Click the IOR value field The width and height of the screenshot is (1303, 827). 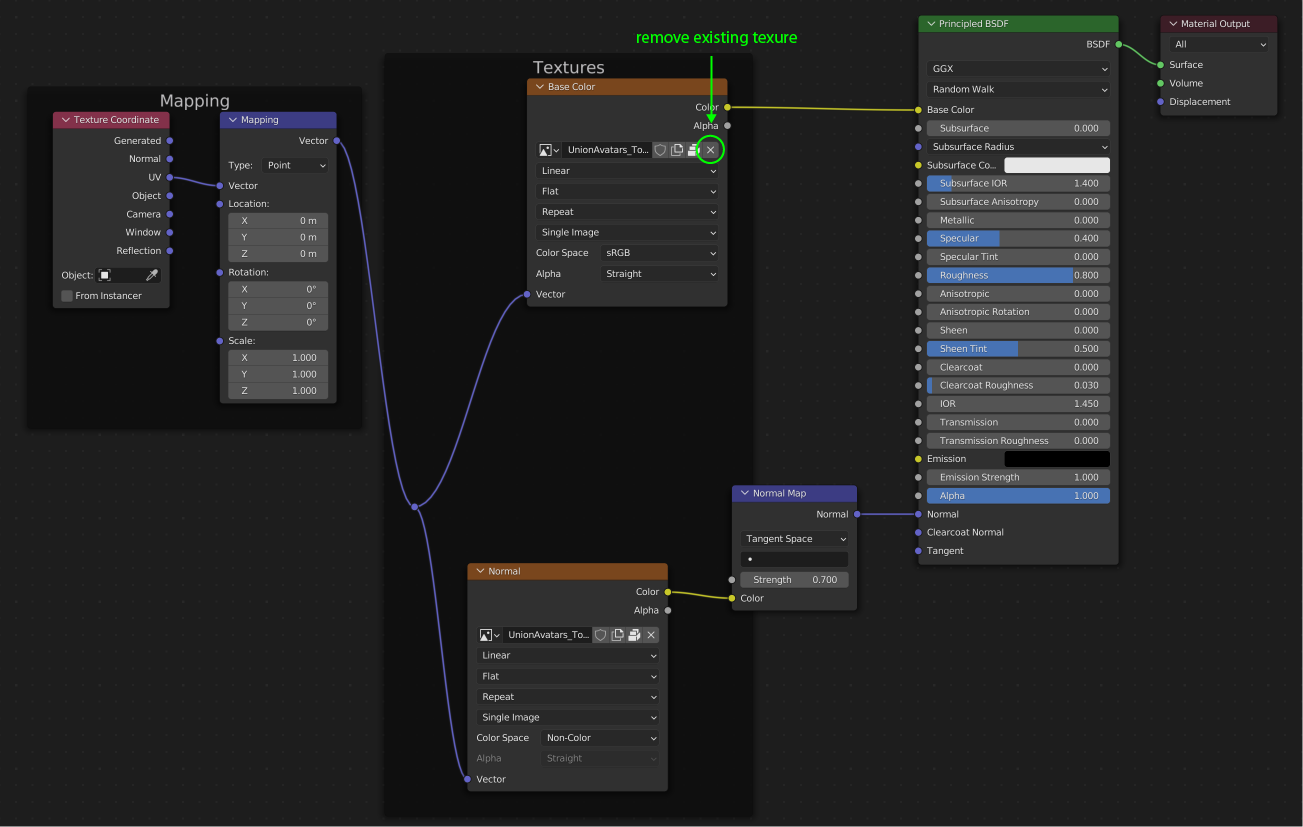[1018, 404]
